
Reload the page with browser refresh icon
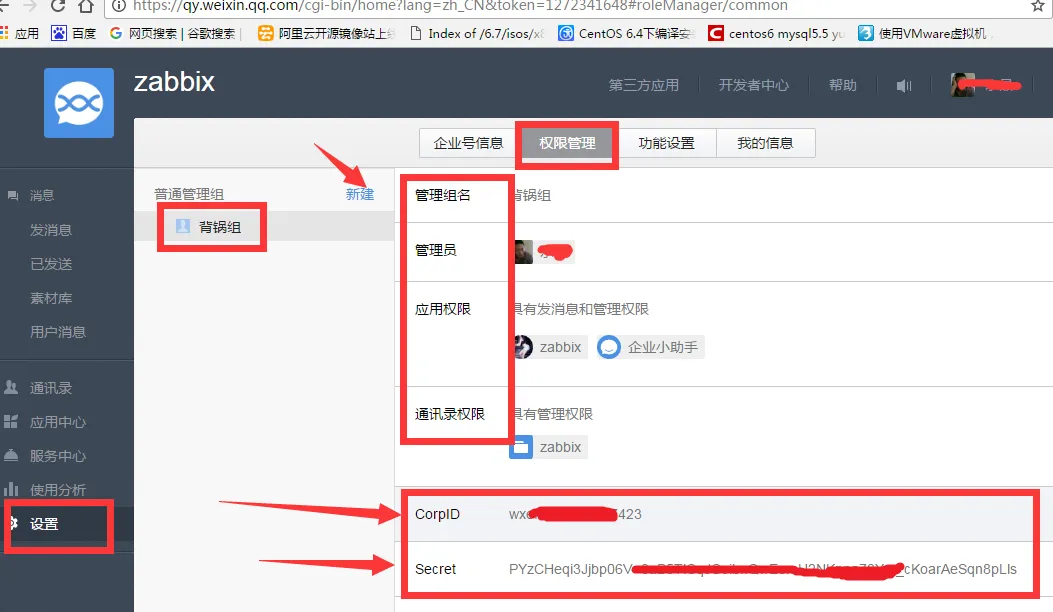point(58,6)
